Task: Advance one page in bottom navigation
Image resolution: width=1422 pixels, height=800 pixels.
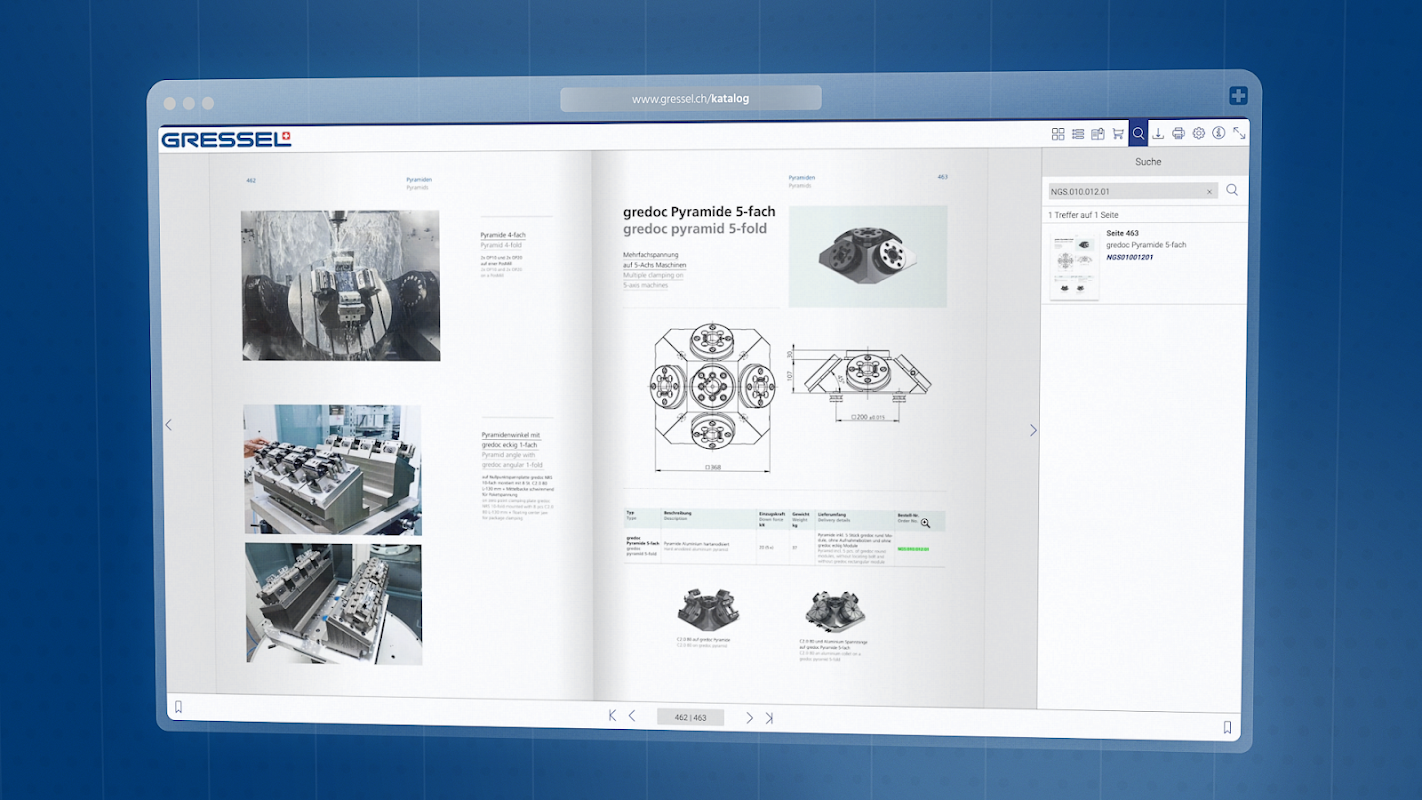Action: coord(749,717)
